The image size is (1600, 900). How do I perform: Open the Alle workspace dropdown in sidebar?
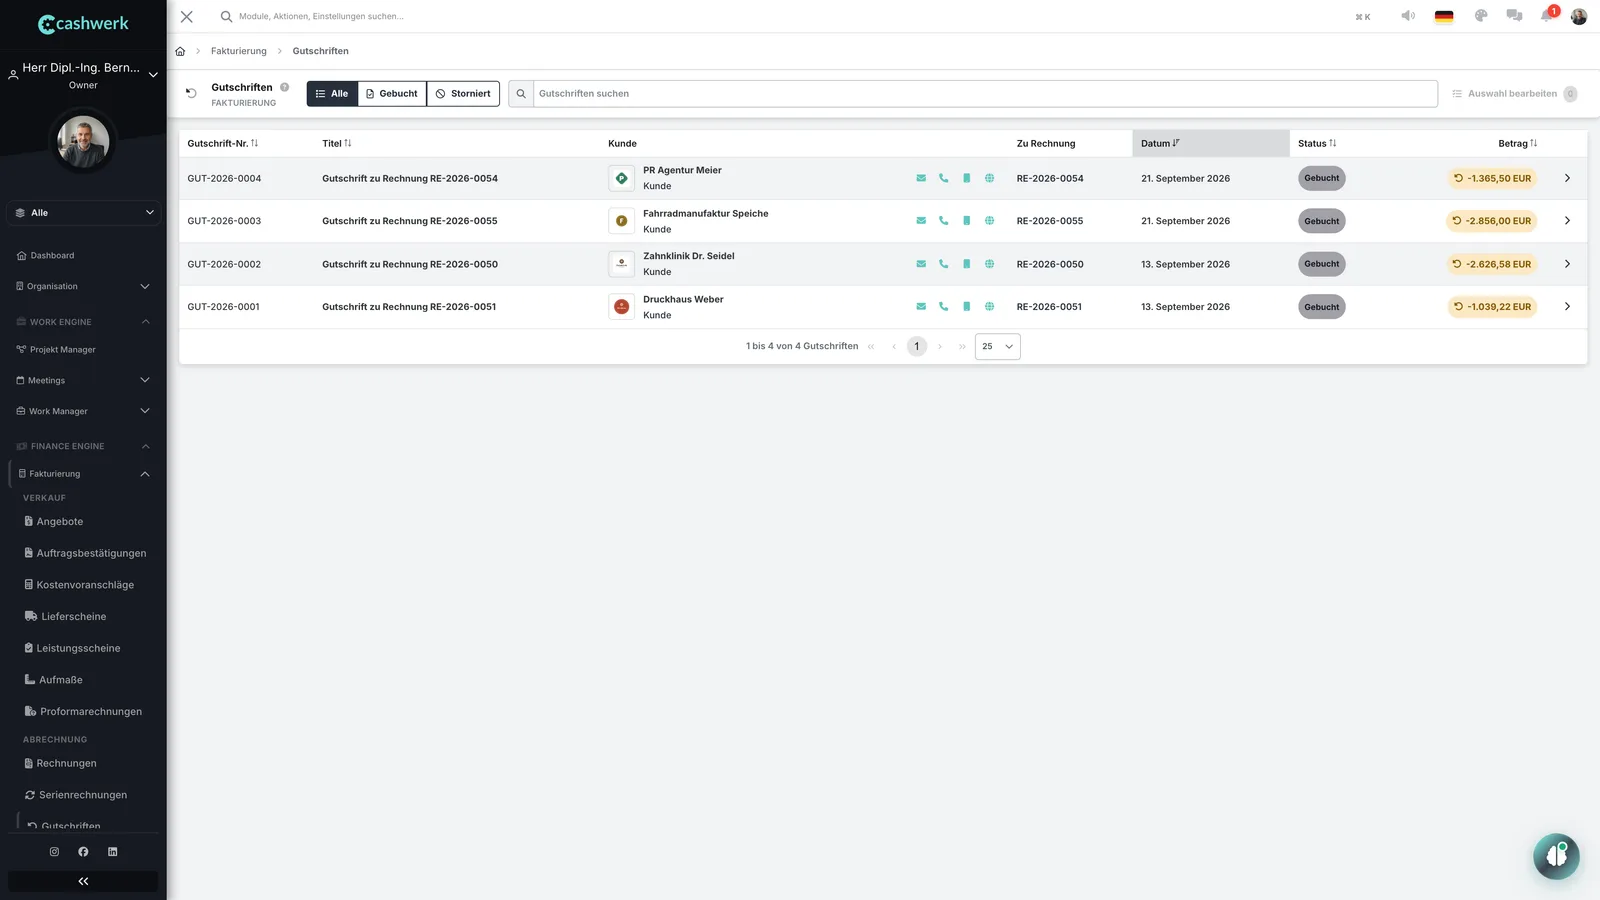point(83,213)
